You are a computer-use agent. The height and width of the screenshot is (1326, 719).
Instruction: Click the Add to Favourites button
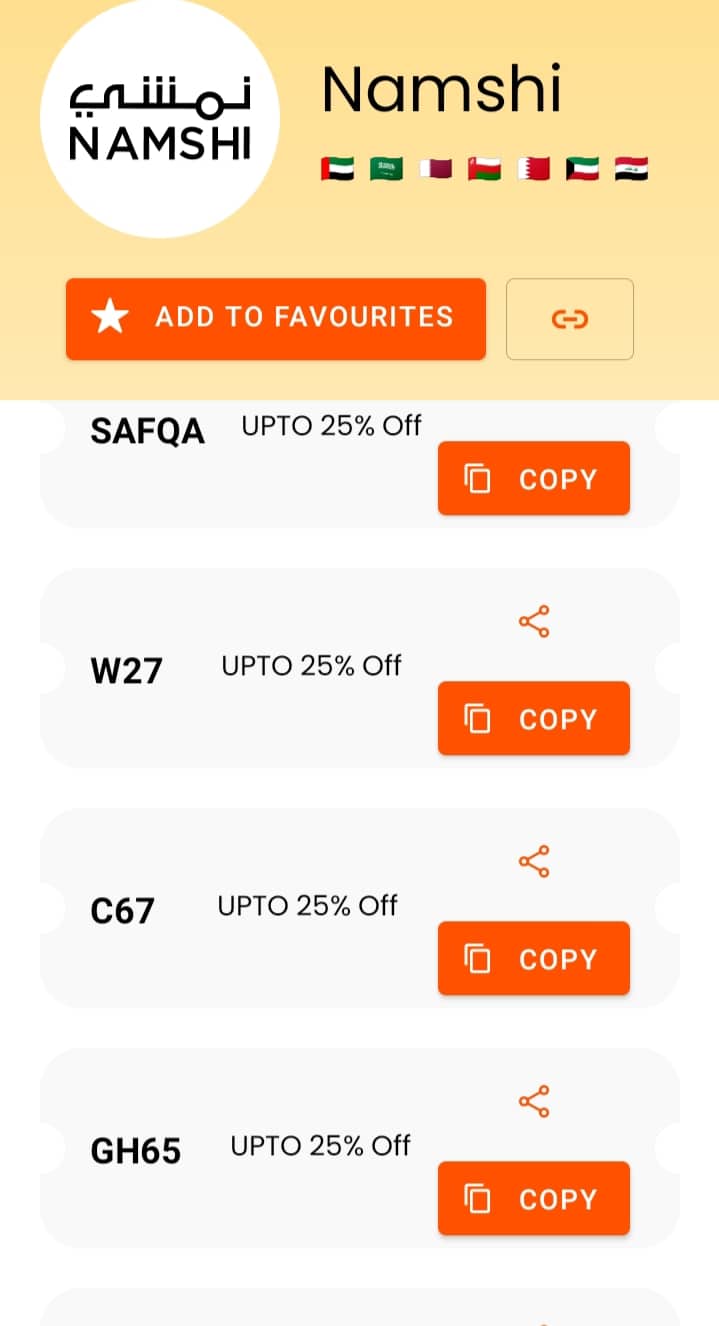pyautogui.click(x=275, y=318)
